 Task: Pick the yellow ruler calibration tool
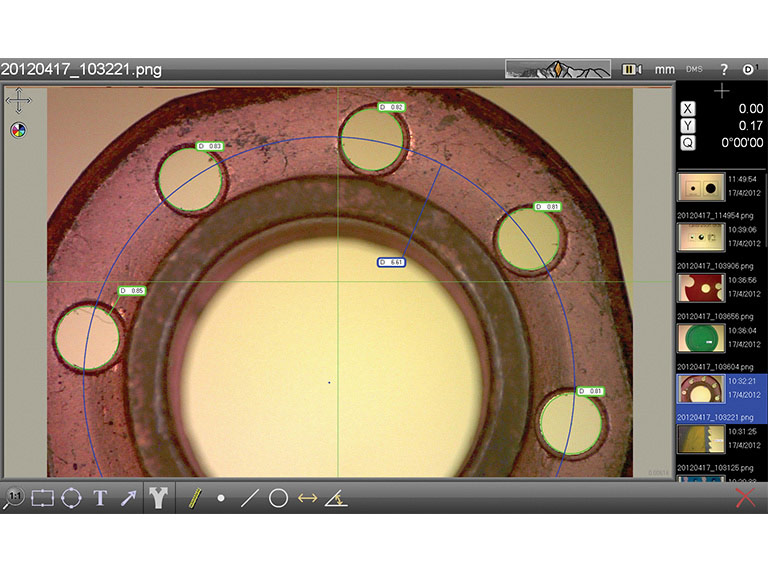point(195,497)
